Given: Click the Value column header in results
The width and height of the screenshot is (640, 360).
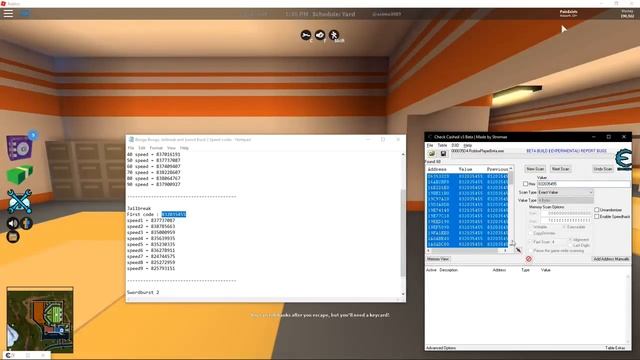Looking at the screenshot, I should click(465, 169).
